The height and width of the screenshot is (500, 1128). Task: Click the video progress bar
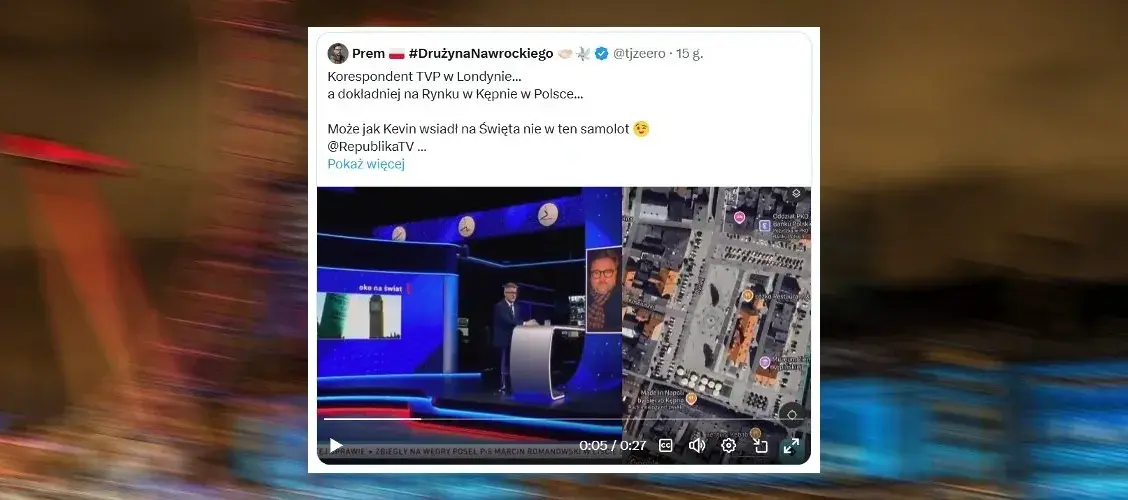click(x=563, y=419)
